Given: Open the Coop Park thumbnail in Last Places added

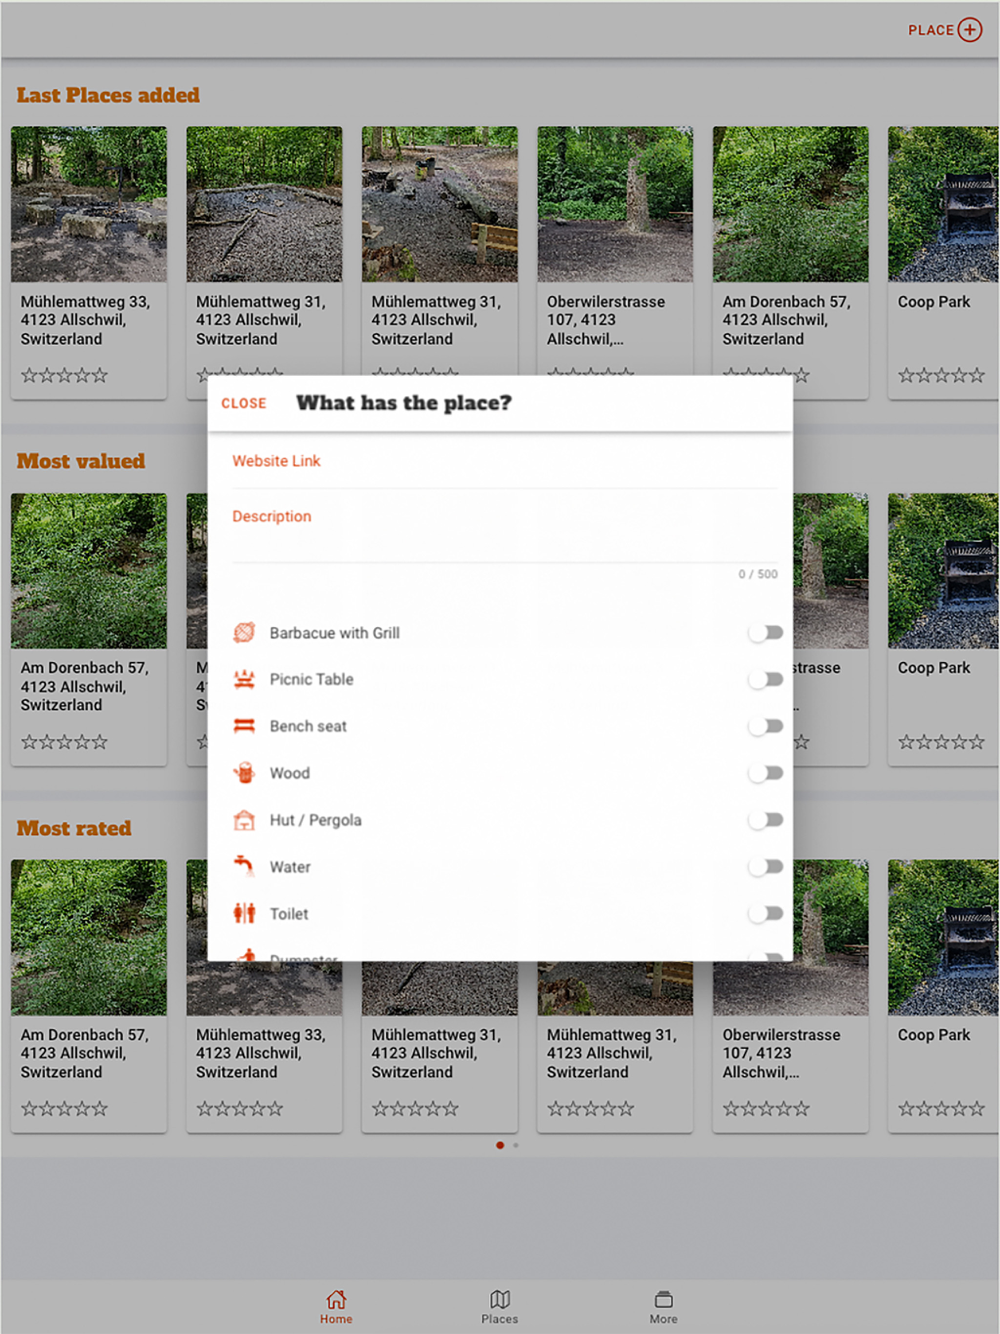Looking at the screenshot, I should [942, 204].
